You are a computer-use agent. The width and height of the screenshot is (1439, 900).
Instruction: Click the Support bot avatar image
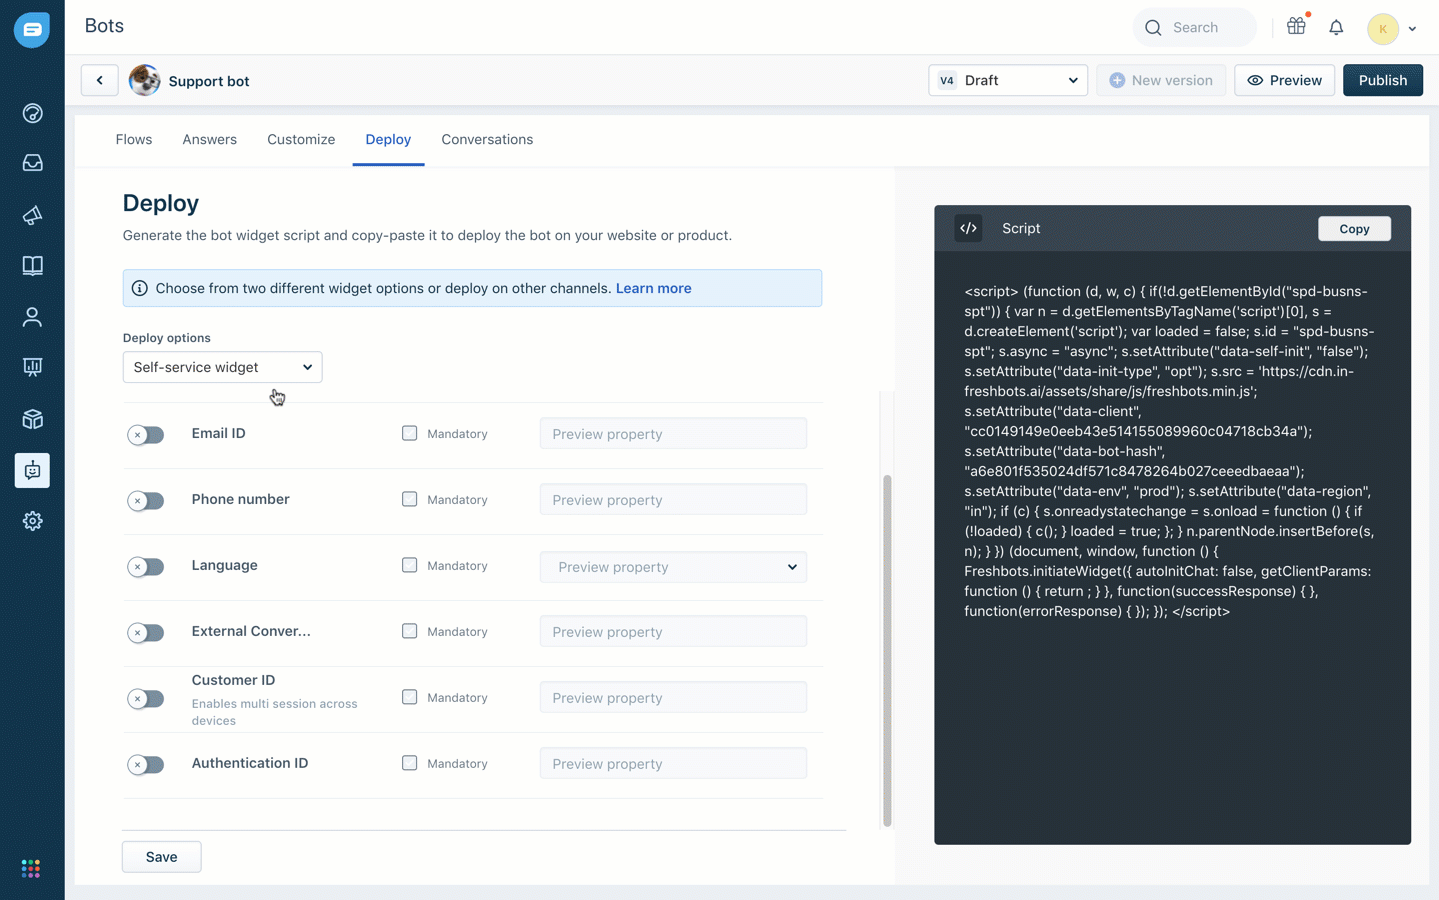144,81
